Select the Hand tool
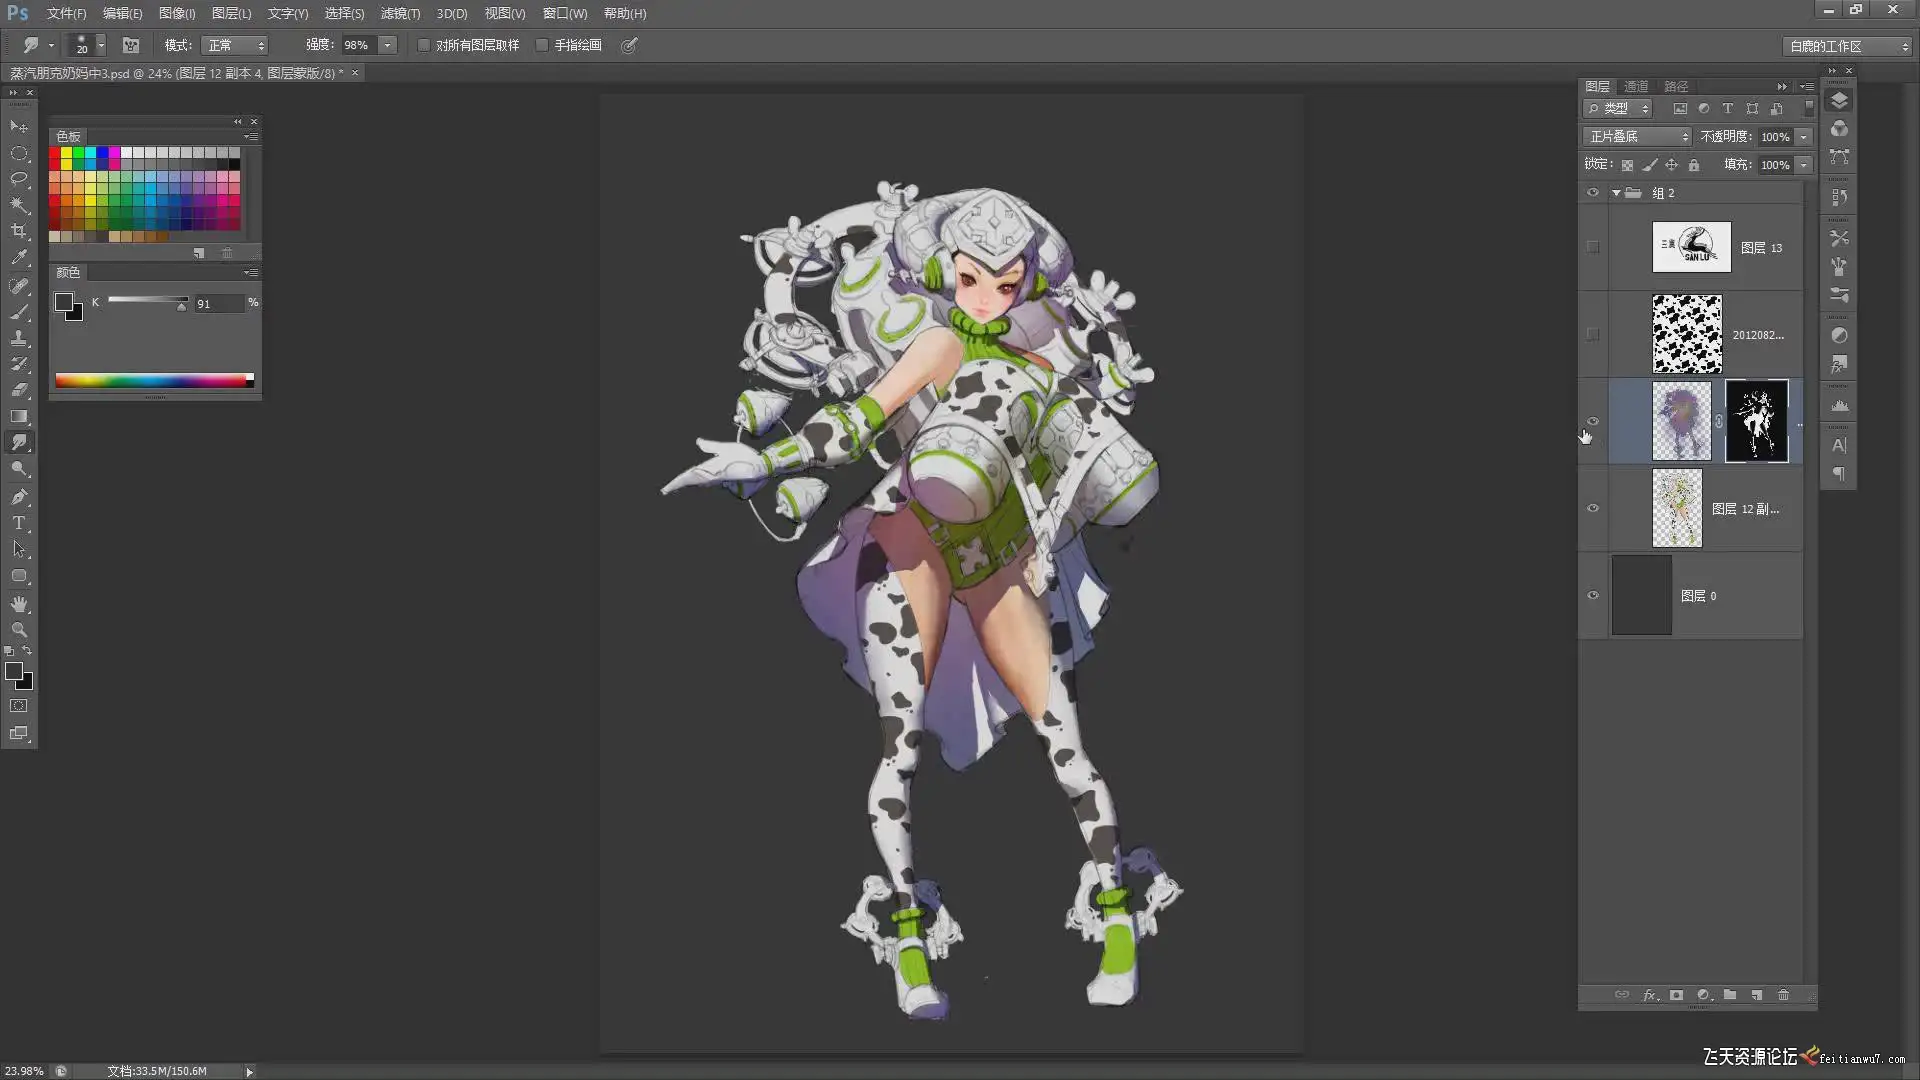The width and height of the screenshot is (1920, 1080). tap(18, 604)
